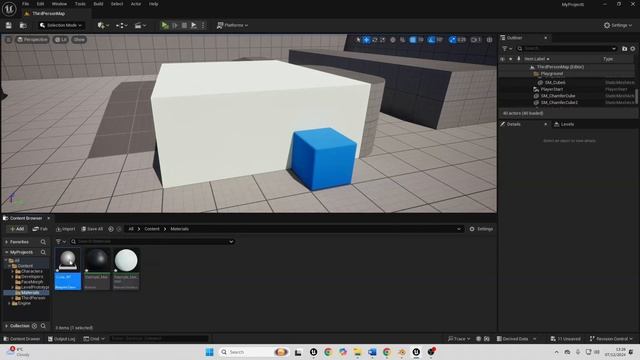Select the ThirdPerson folder in tree

tap(33, 298)
